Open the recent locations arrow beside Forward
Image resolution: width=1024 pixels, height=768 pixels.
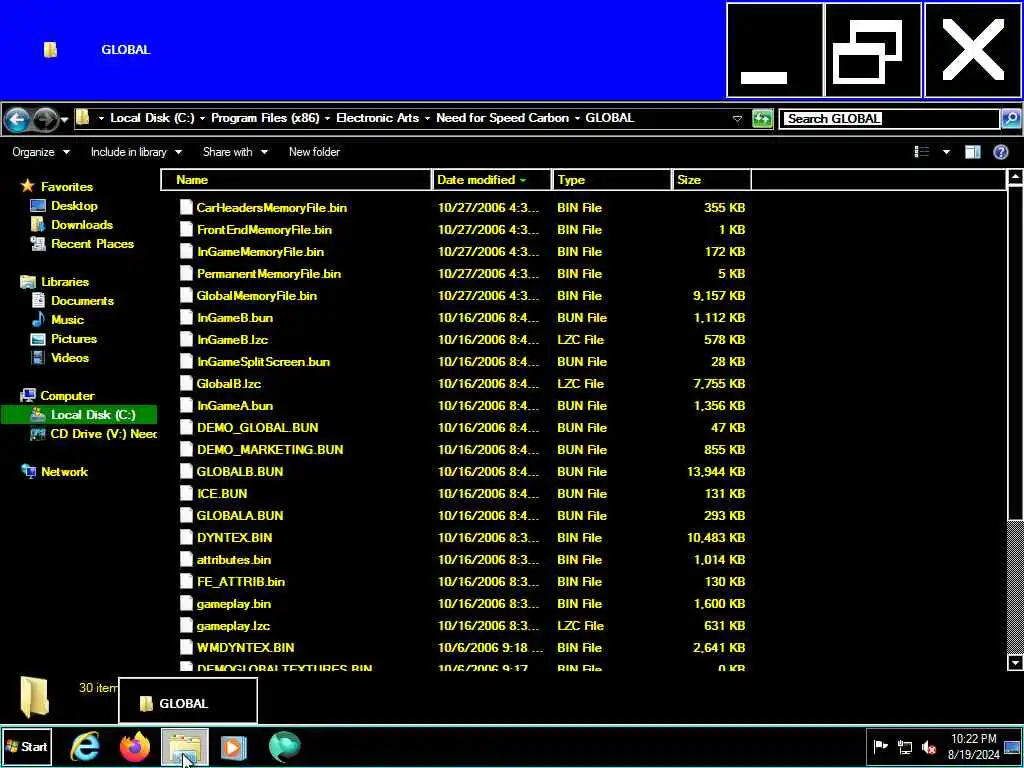[x=64, y=120]
